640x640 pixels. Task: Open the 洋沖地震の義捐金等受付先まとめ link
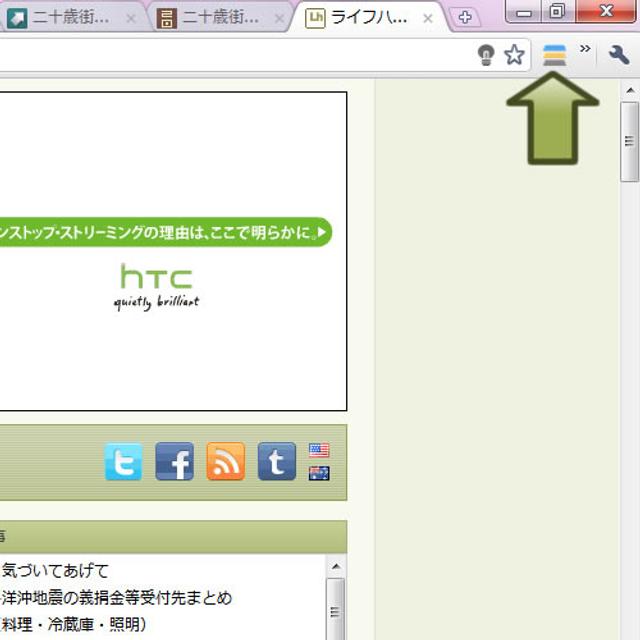(x=116, y=598)
